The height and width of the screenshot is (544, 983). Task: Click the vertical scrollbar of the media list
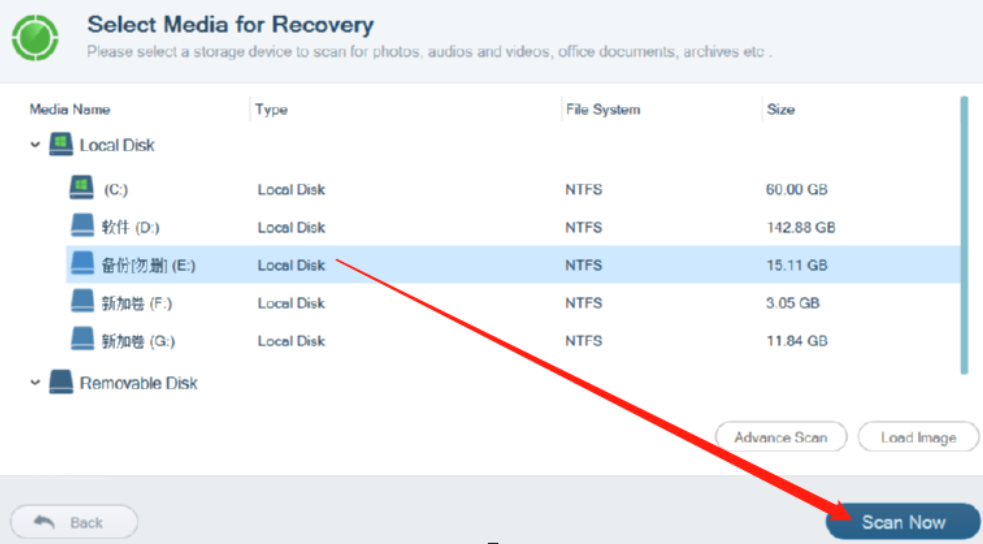click(964, 235)
